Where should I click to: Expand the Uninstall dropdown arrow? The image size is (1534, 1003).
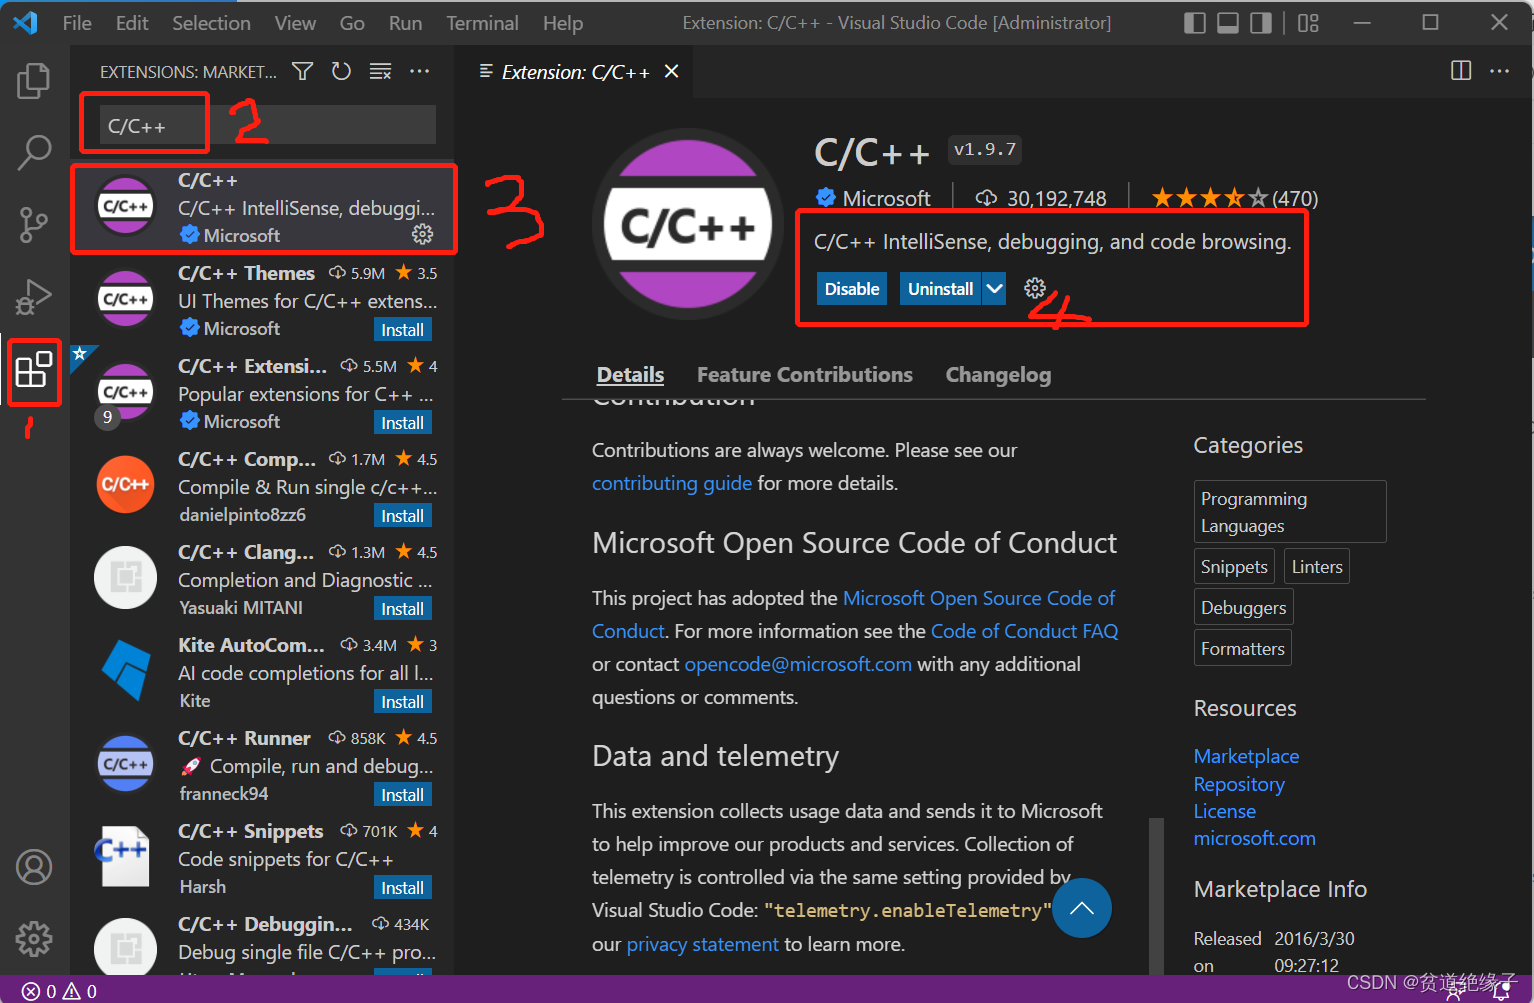[994, 289]
